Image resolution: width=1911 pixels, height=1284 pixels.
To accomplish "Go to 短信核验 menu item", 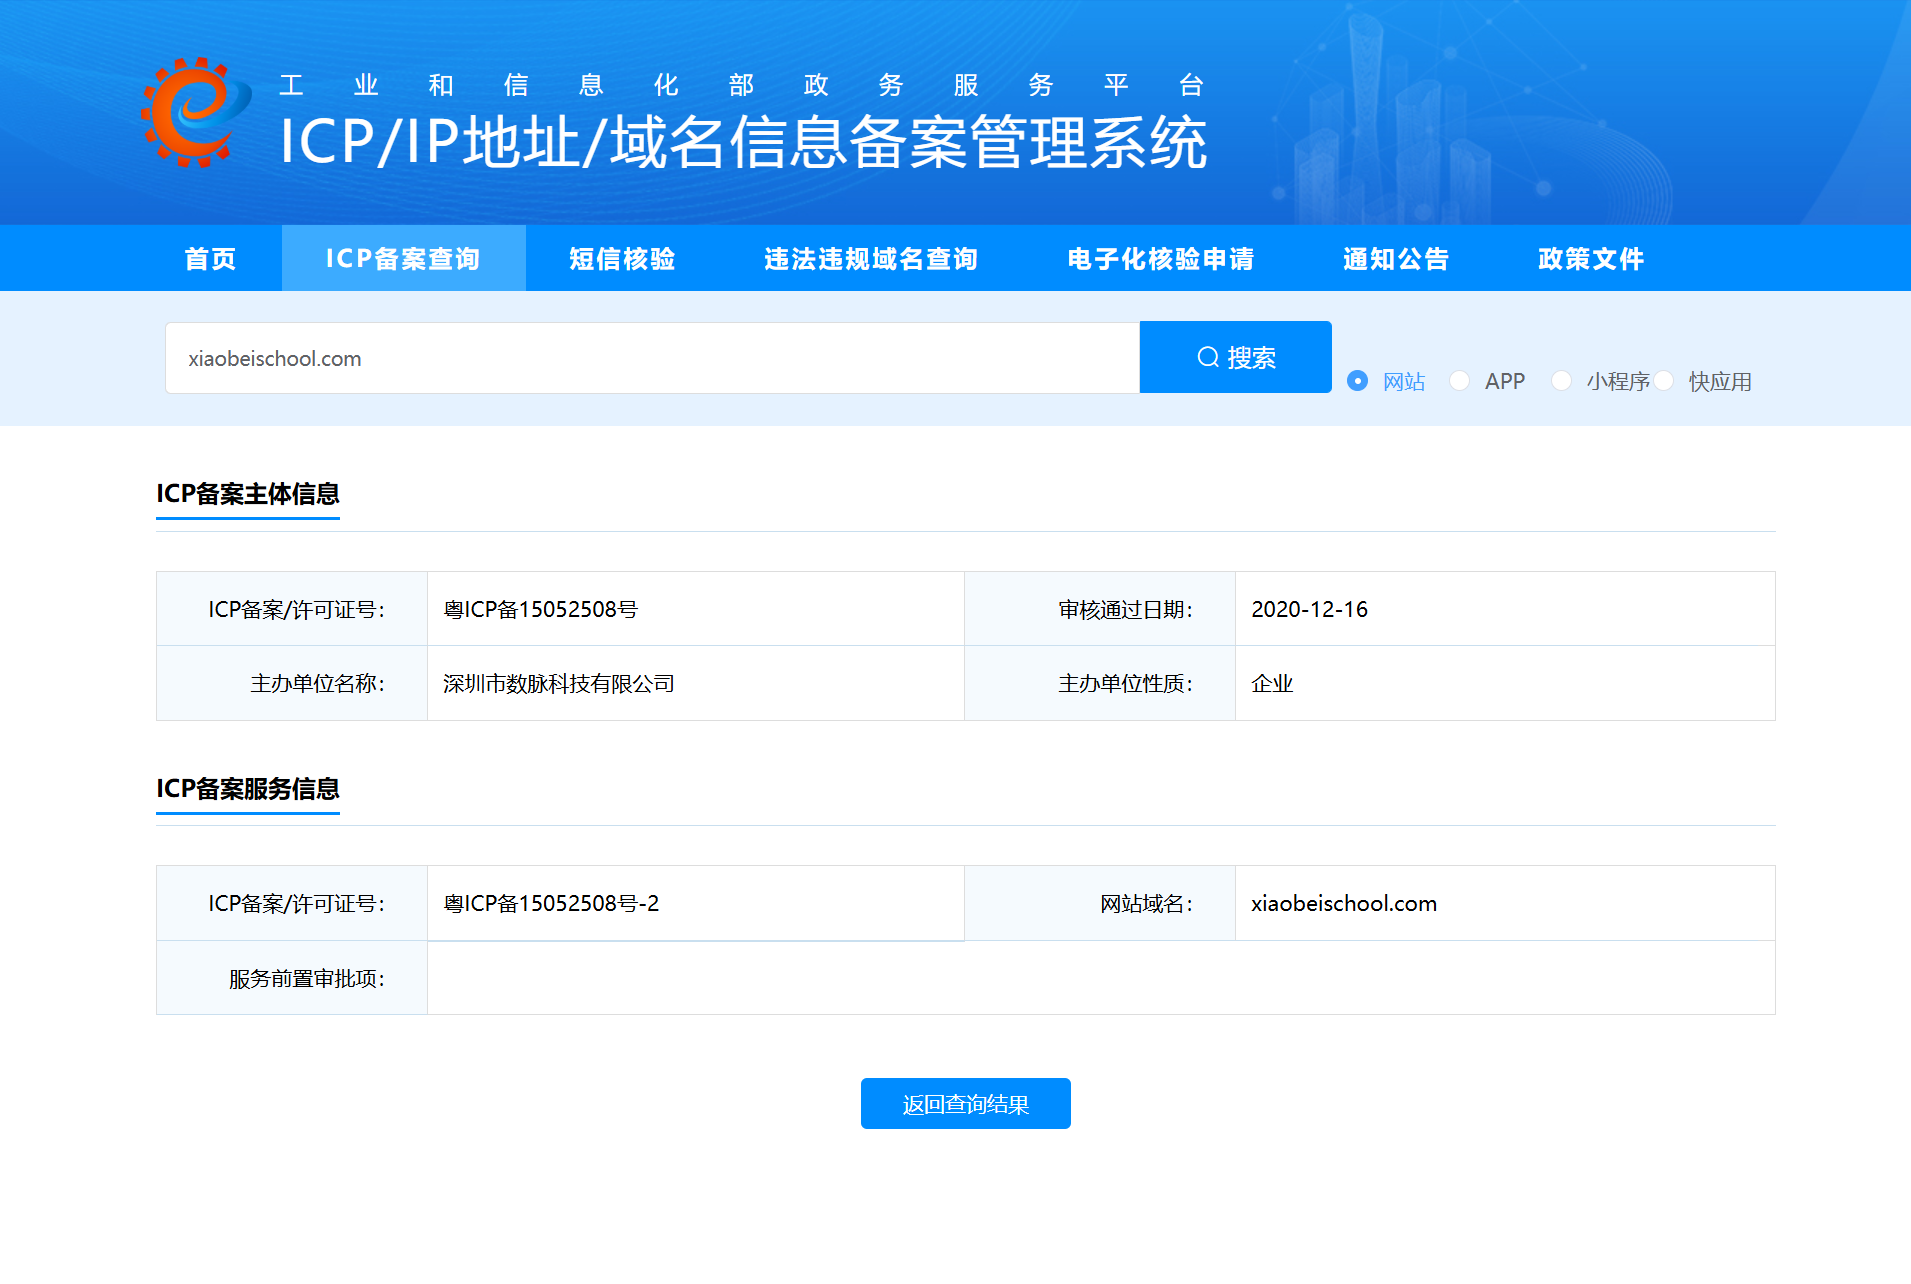I will pyautogui.click(x=622, y=258).
